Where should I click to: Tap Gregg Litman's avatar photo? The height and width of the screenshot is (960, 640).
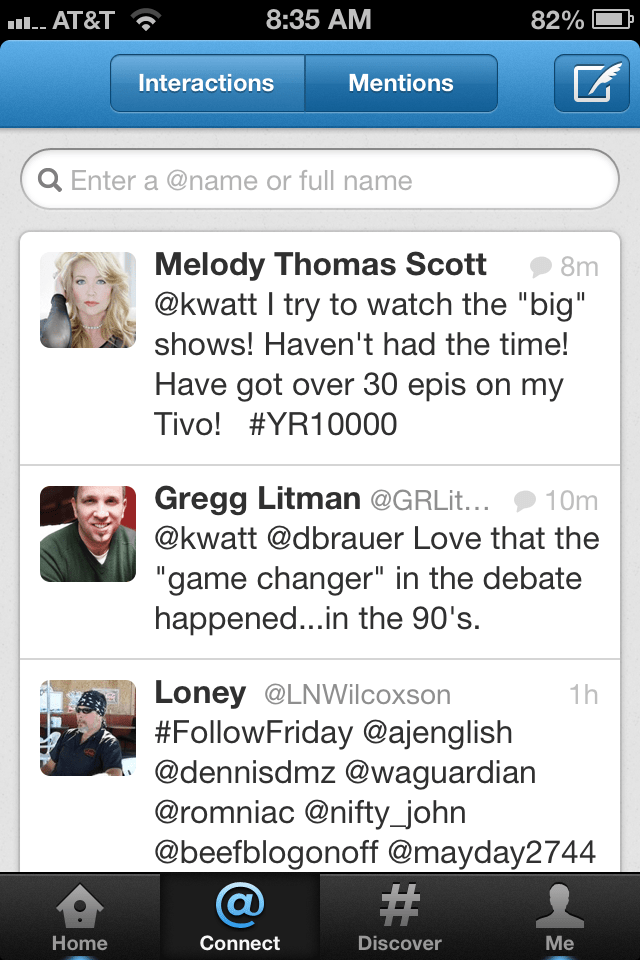87,532
